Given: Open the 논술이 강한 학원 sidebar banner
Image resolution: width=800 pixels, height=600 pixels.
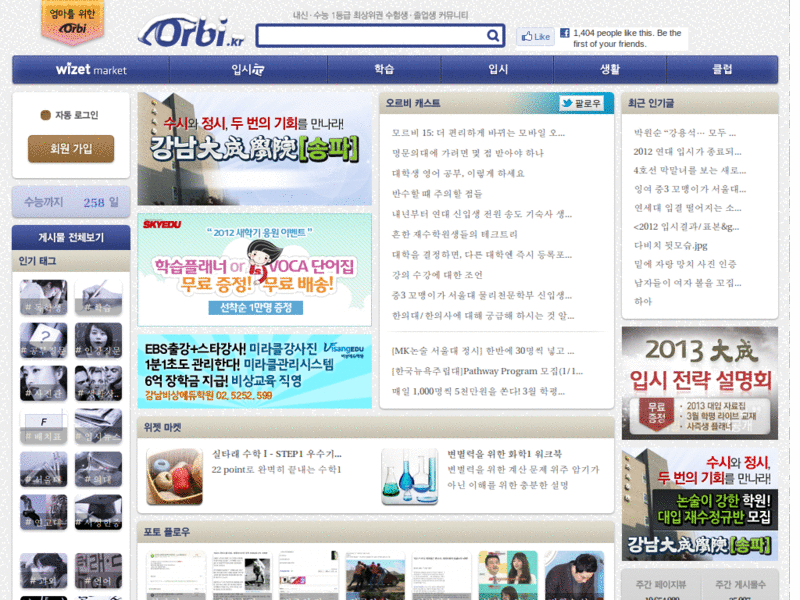Looking at the screenshot, I should point(699,505).
